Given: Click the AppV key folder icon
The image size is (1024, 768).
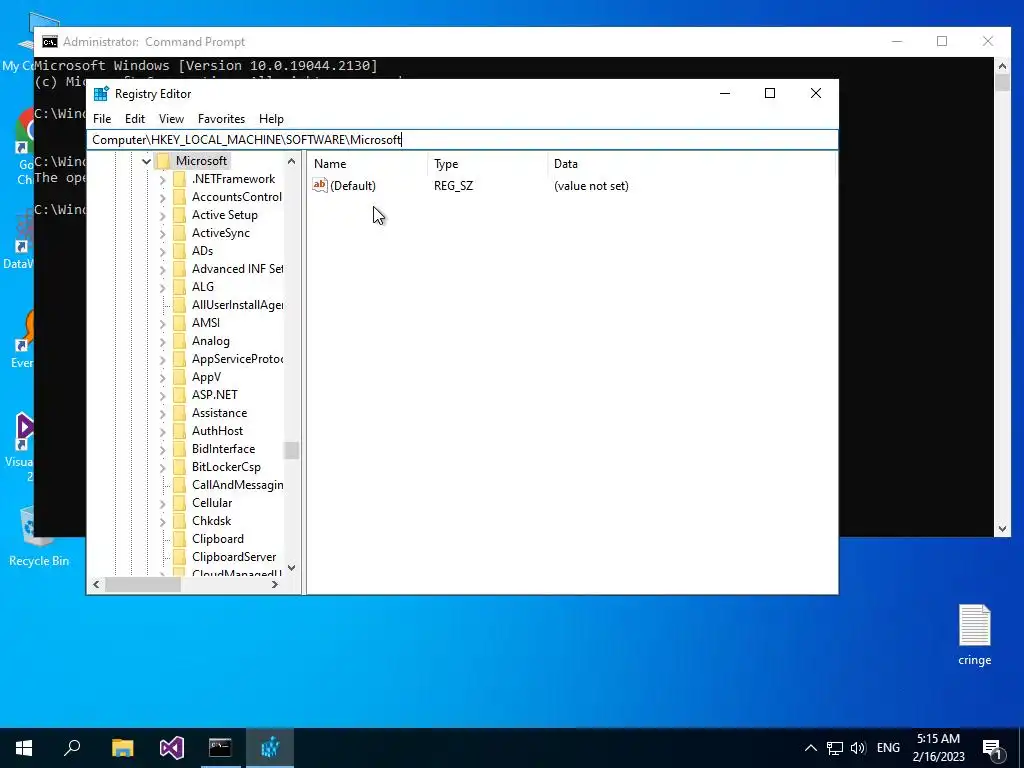Looking at the screenshot, I should pyautogui.click(x=180, y=377).
